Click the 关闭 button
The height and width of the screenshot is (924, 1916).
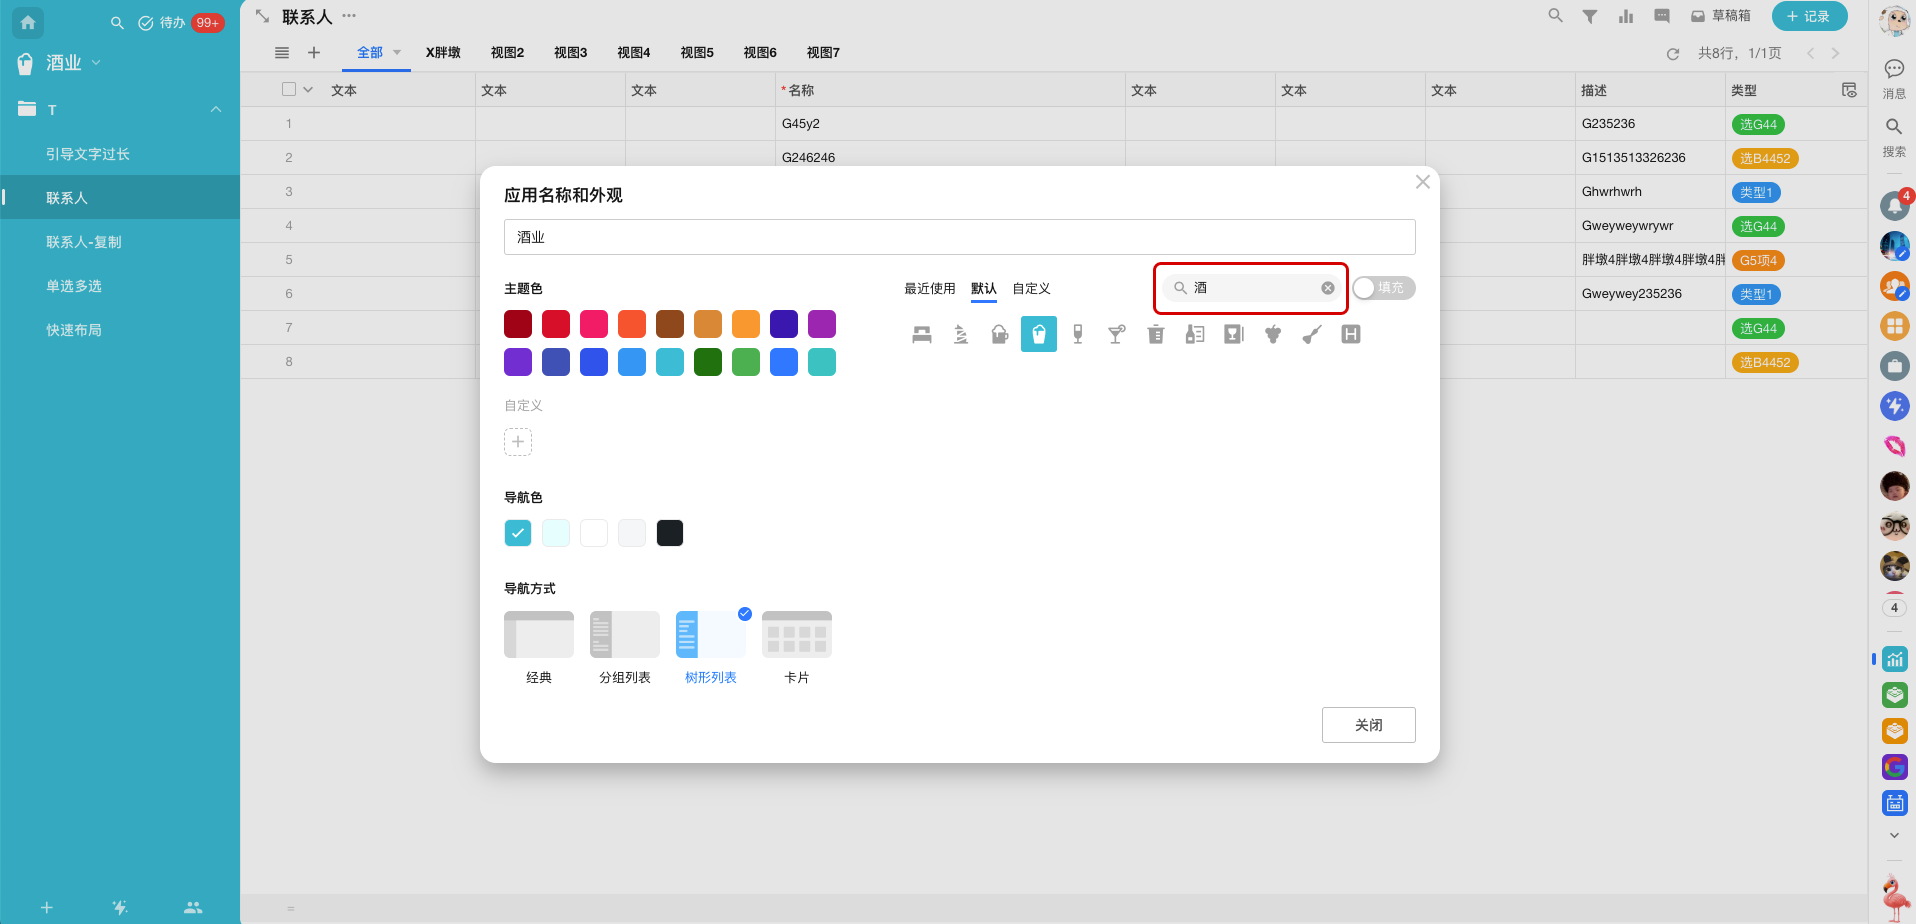coord(1368,725)
